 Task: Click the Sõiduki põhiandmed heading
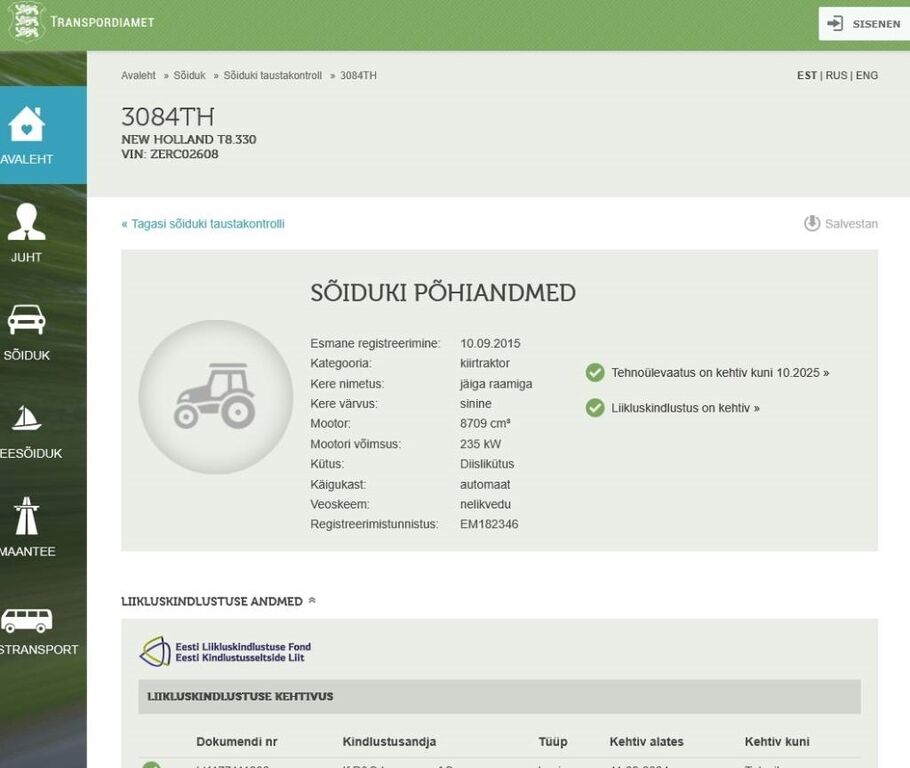point(443,293)
